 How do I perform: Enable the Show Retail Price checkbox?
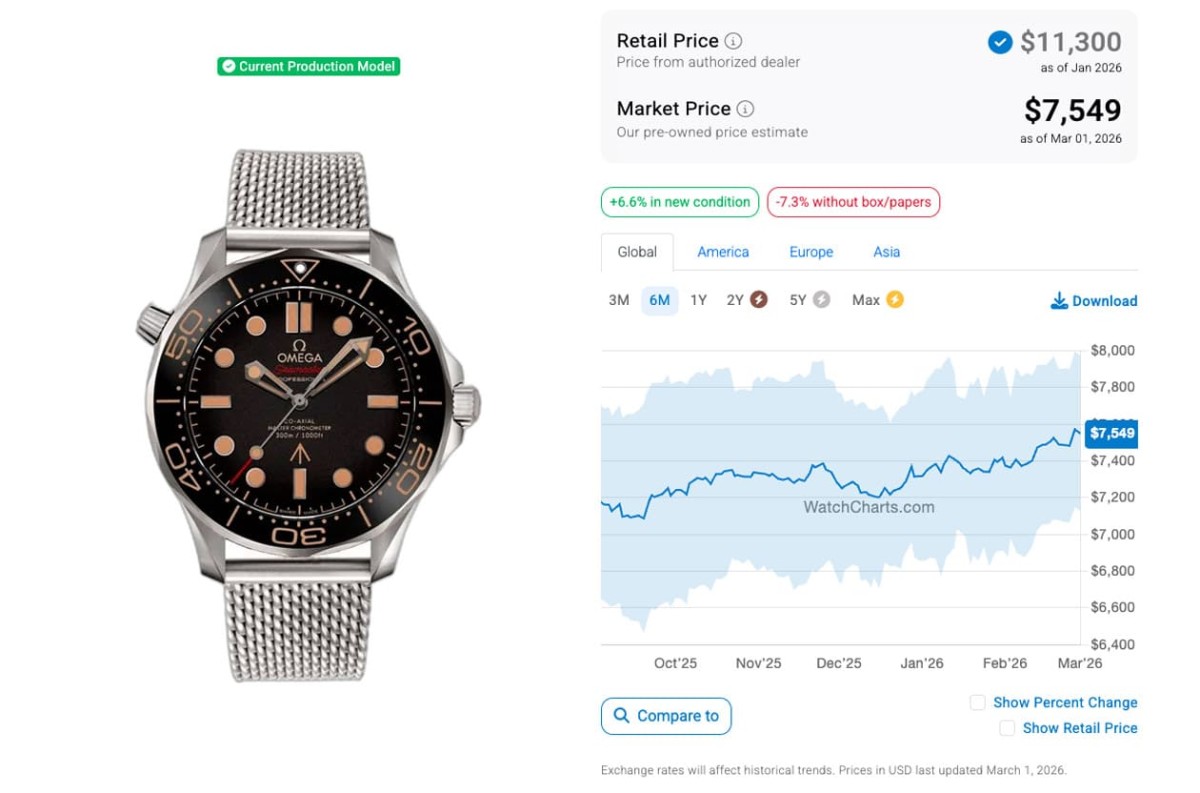click(x=1007, y=728)
